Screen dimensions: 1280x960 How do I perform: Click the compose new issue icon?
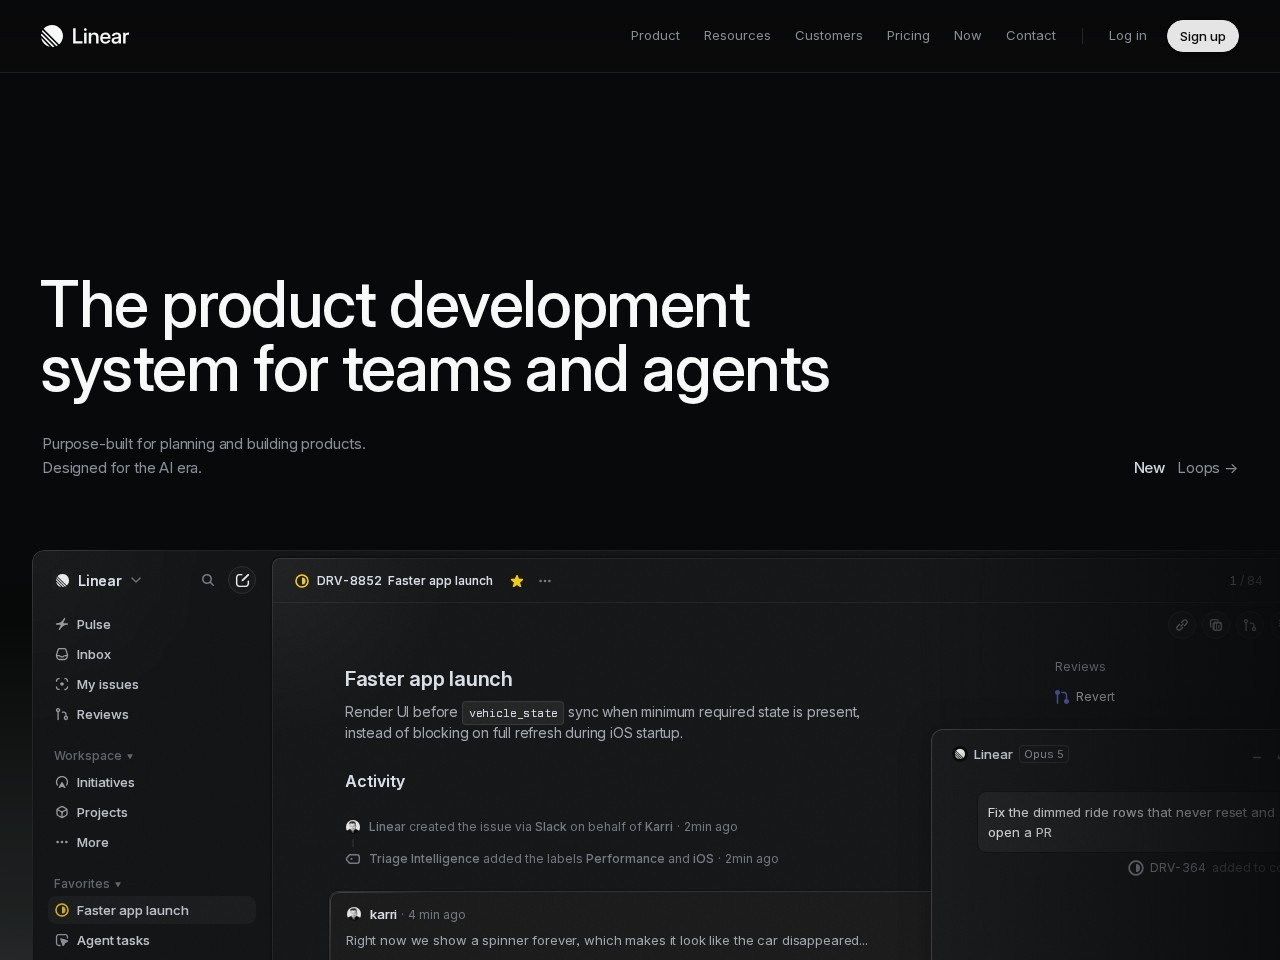[242, 580]
